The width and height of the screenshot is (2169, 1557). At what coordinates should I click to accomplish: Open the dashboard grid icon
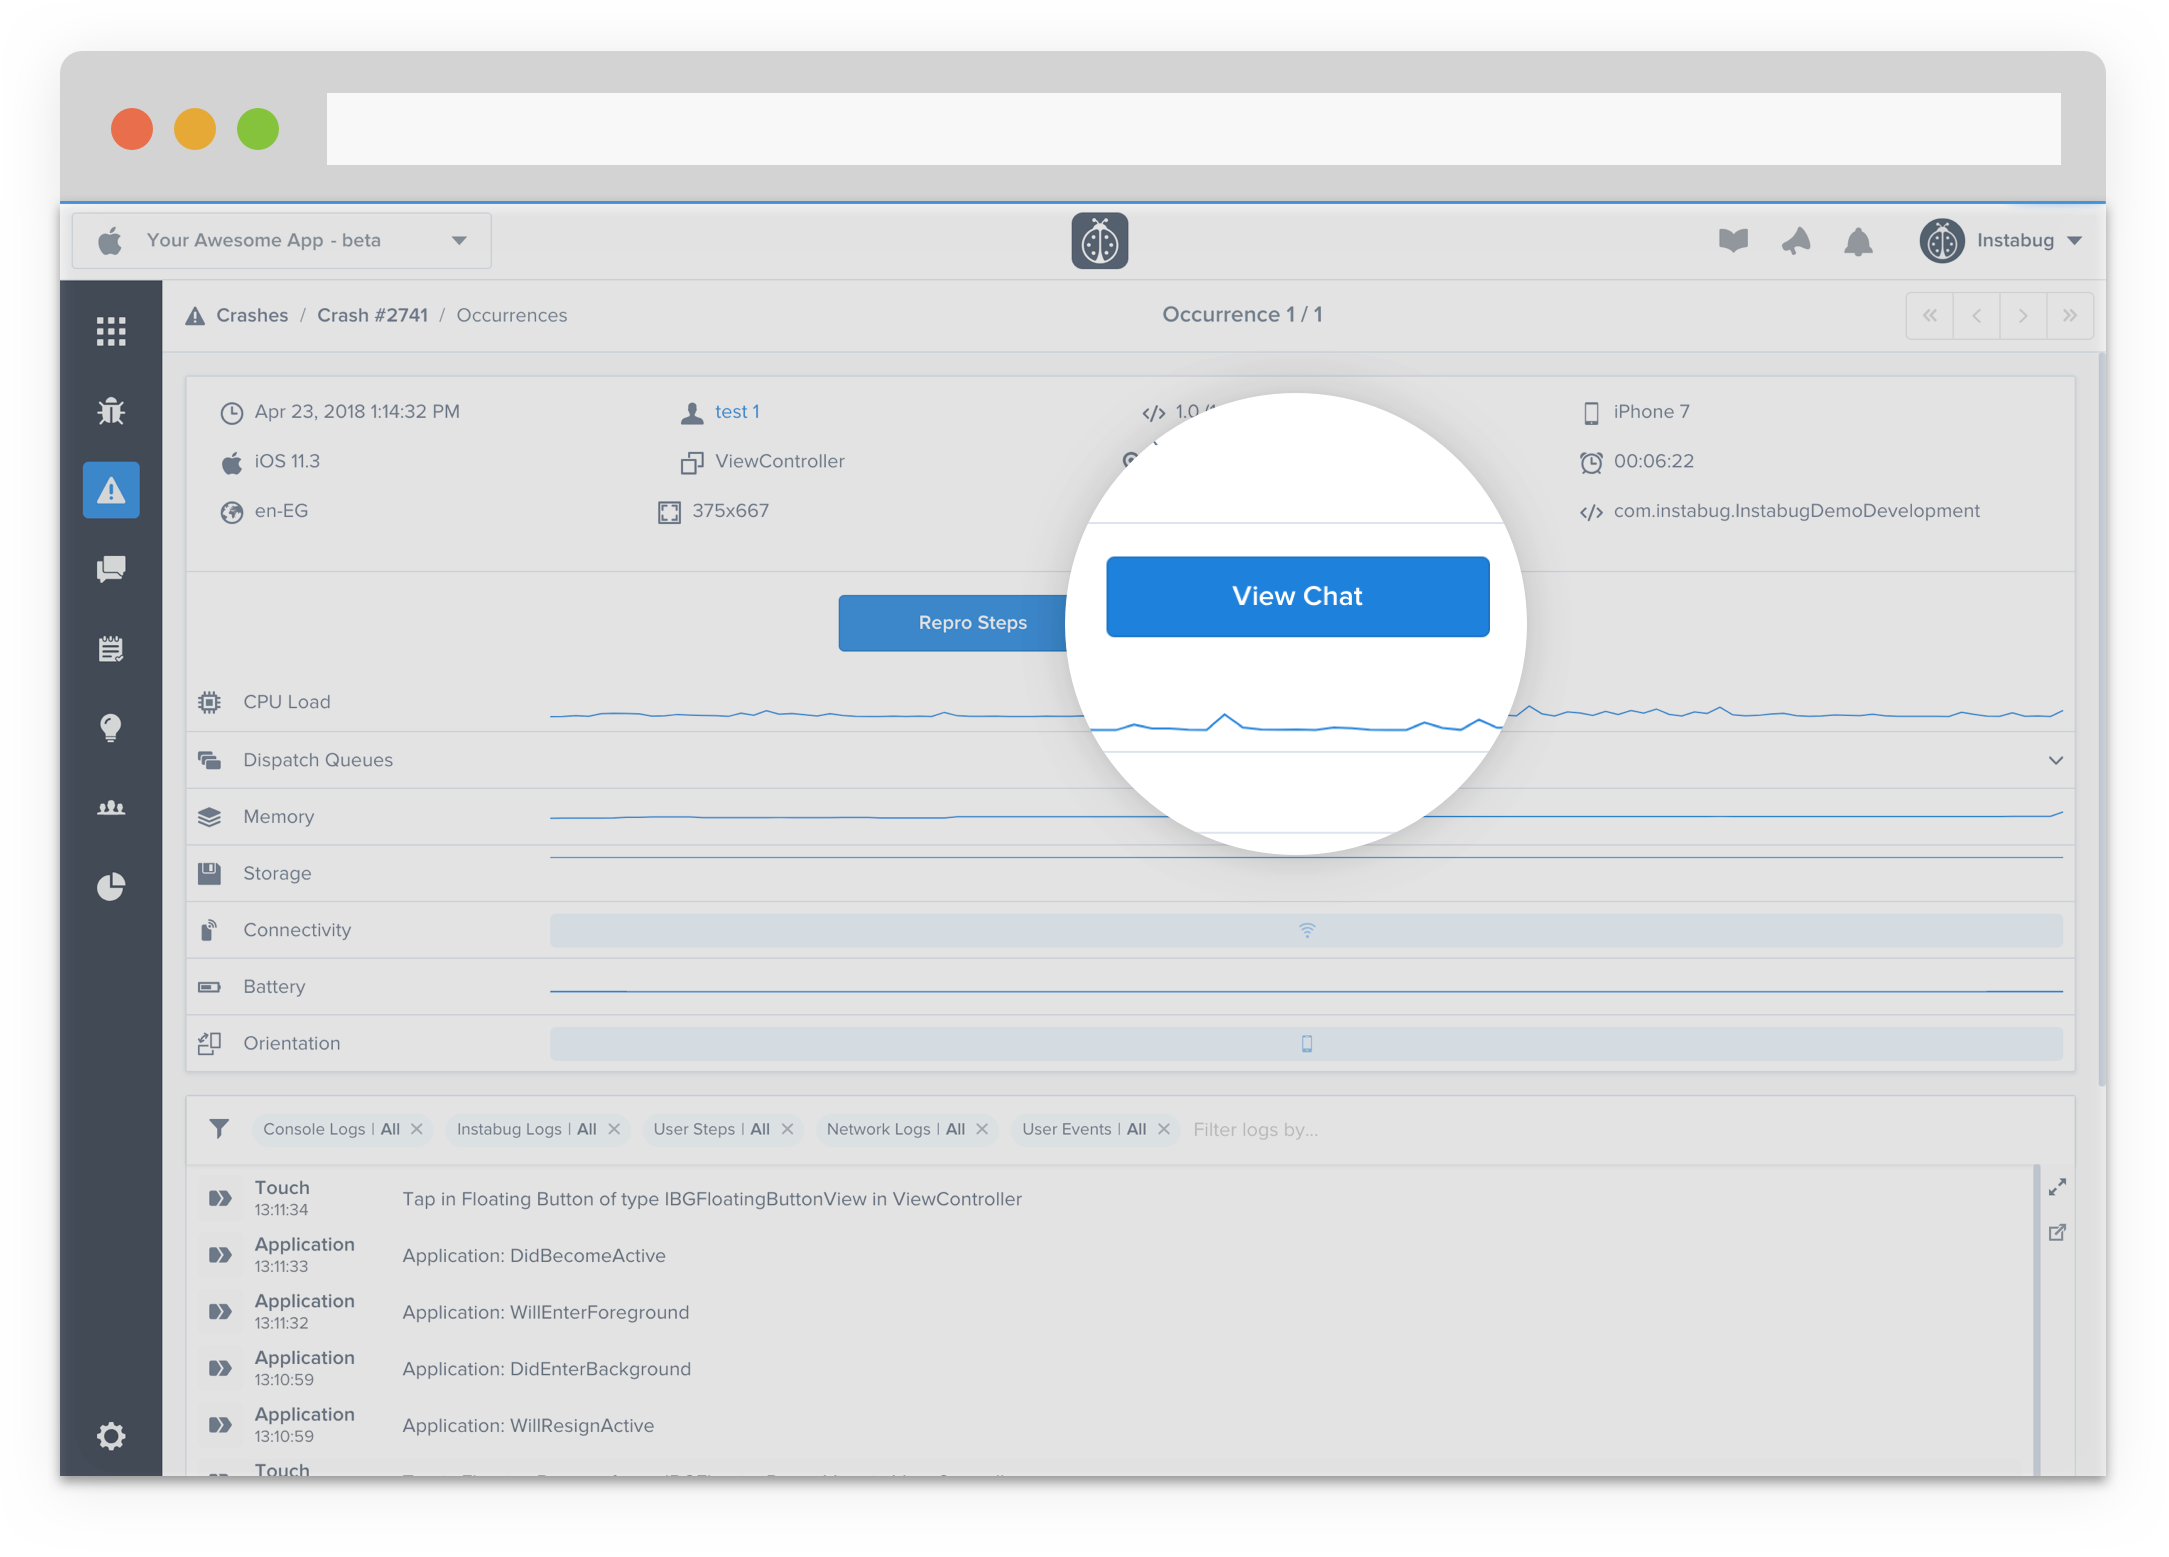111,331
